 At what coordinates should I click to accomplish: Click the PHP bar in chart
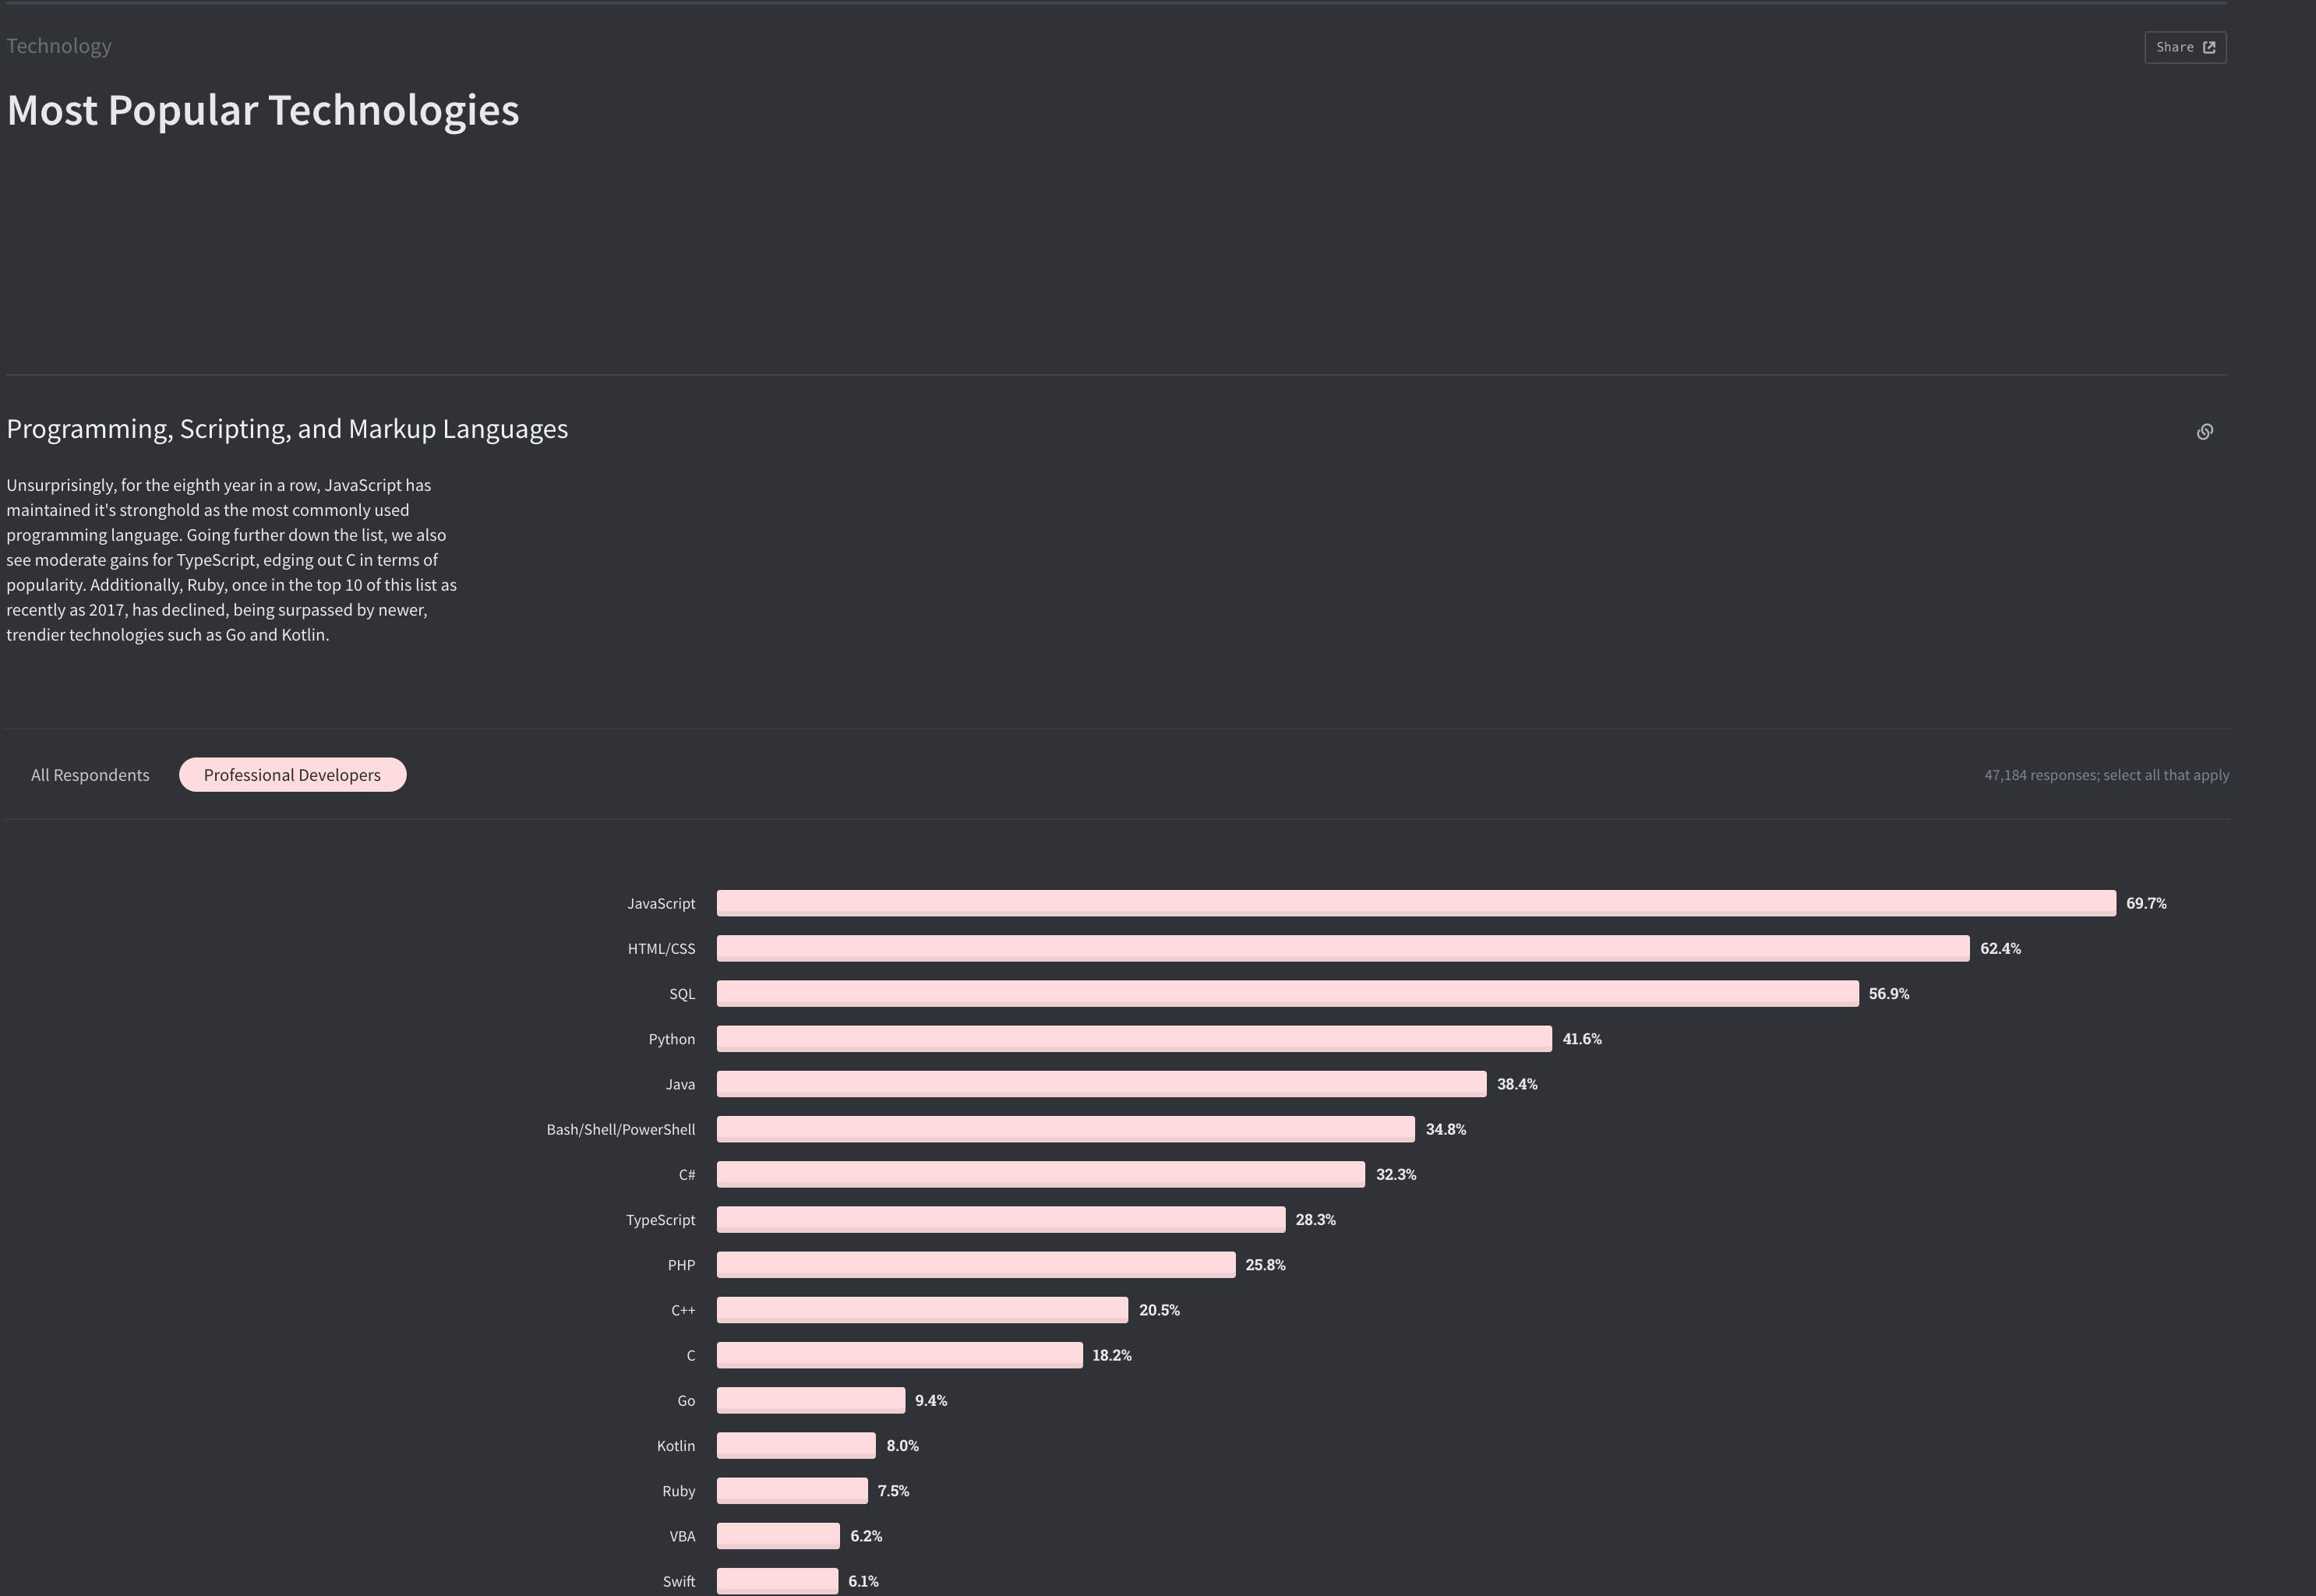pos(975,1264)
